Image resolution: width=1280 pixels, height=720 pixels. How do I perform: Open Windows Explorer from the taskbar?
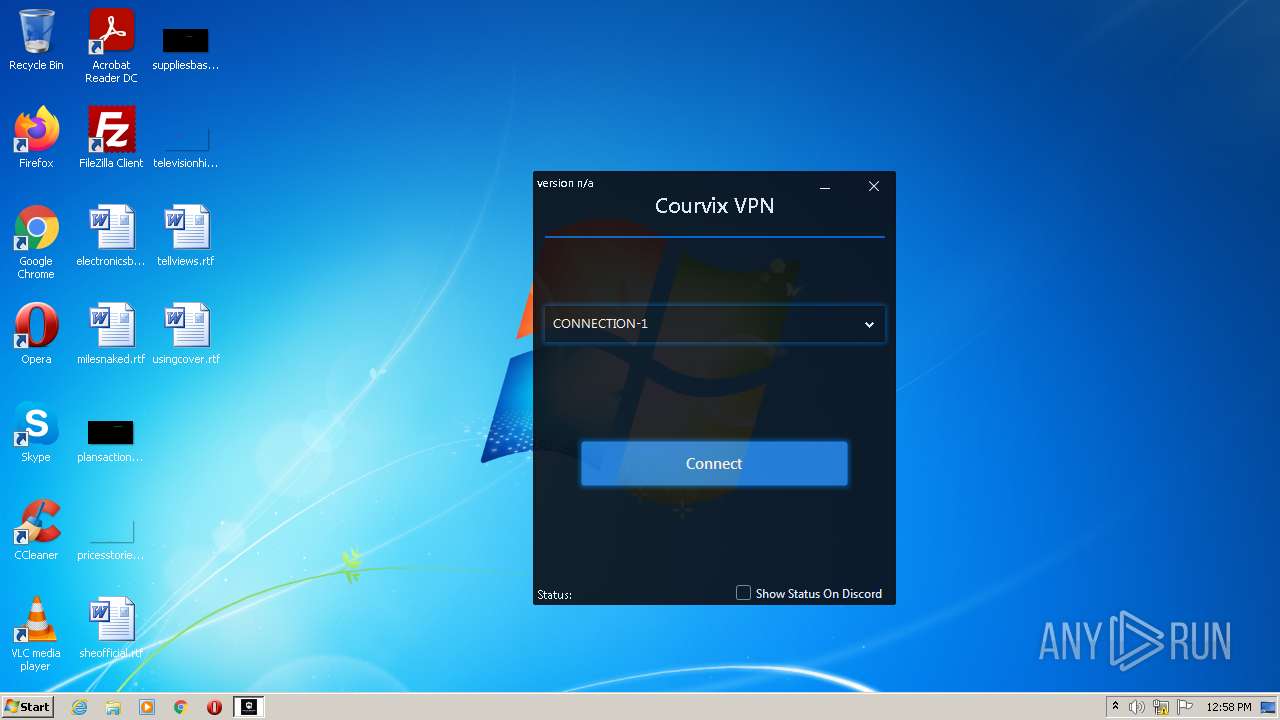[113, 707]
